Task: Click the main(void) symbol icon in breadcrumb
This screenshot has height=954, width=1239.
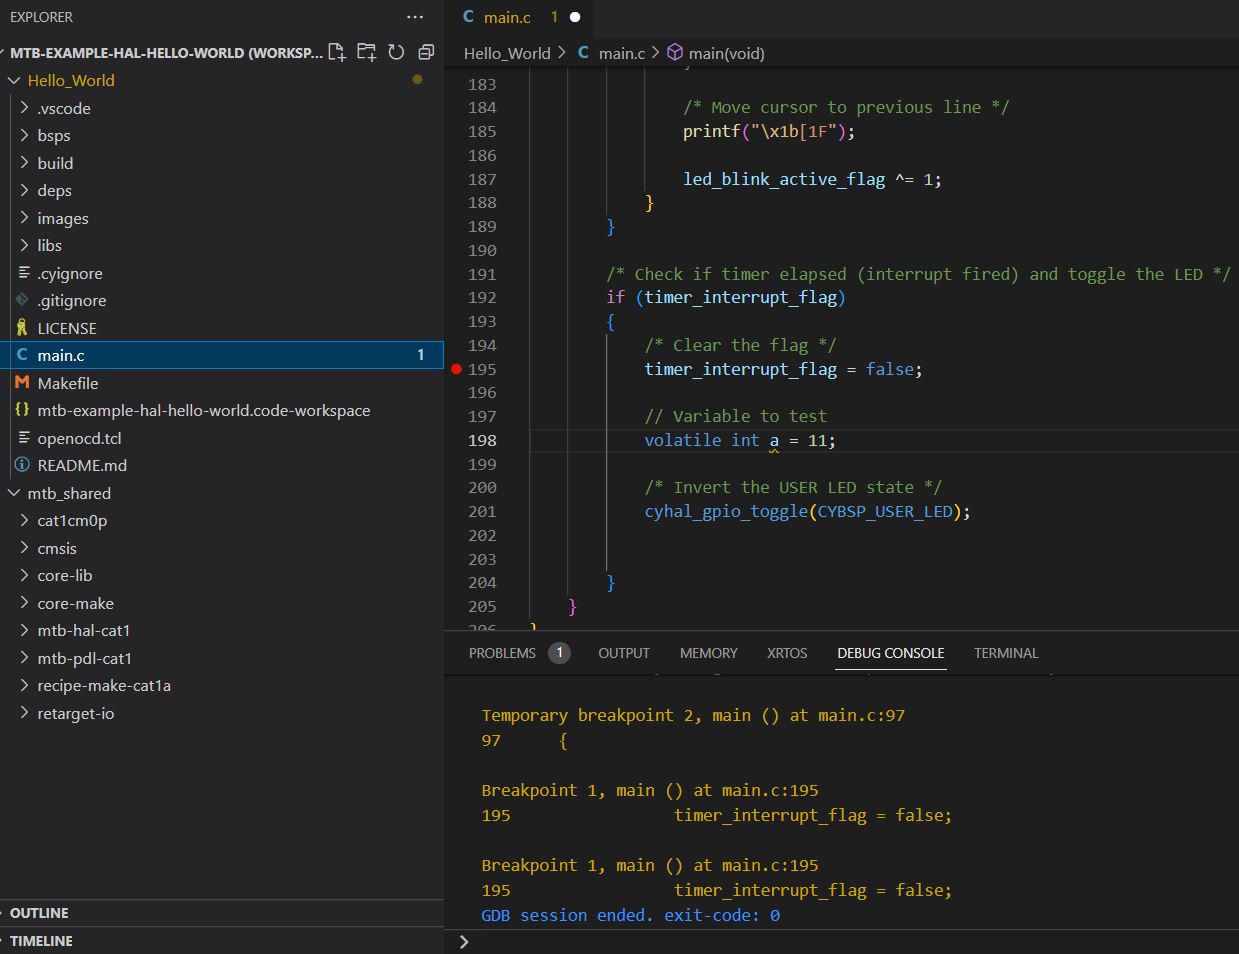Action: [675, 53]
